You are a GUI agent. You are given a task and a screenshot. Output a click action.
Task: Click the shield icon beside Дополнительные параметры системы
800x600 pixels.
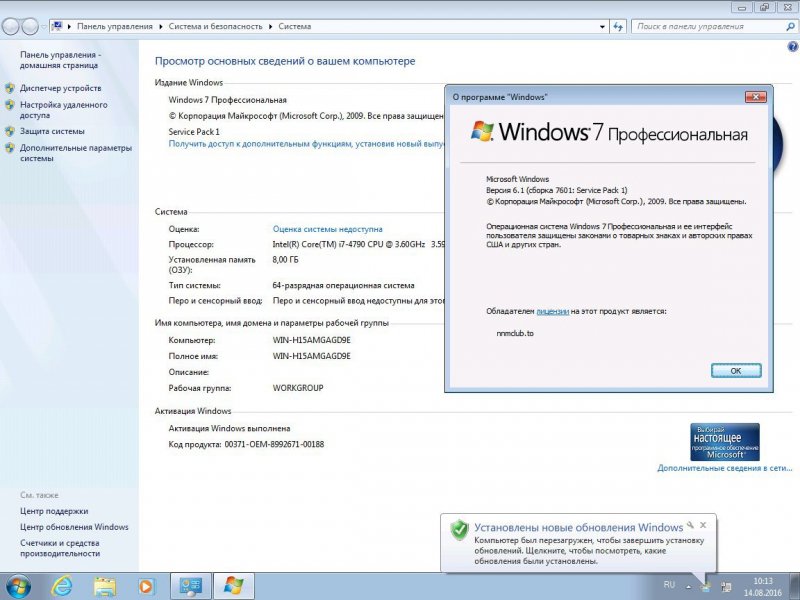pos(10,148)
